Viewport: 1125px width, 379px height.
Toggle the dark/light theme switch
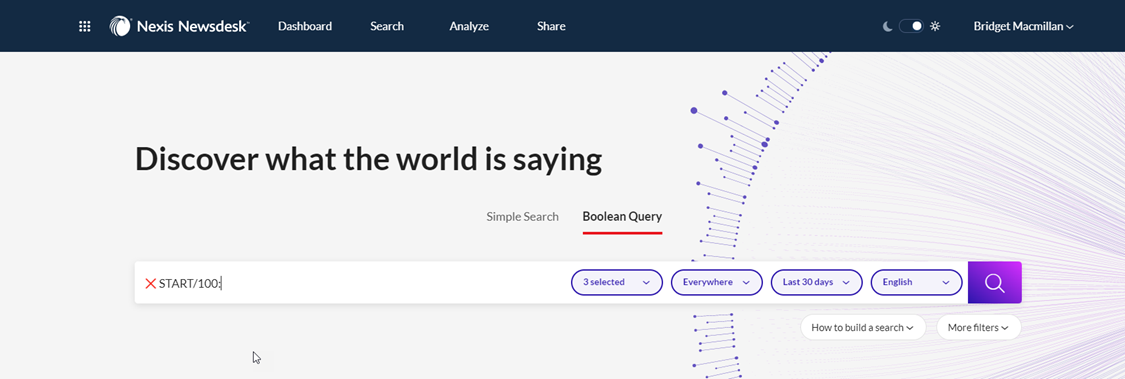911,27
